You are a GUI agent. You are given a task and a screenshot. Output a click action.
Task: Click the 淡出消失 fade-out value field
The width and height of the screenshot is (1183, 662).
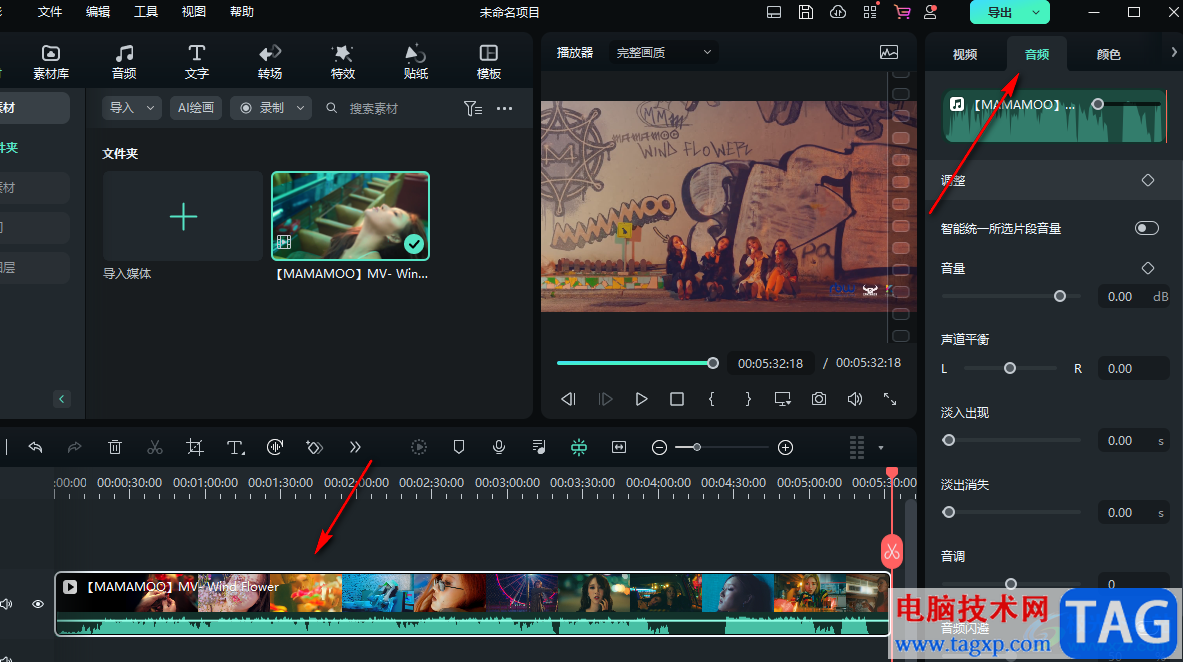point(1134,513)
